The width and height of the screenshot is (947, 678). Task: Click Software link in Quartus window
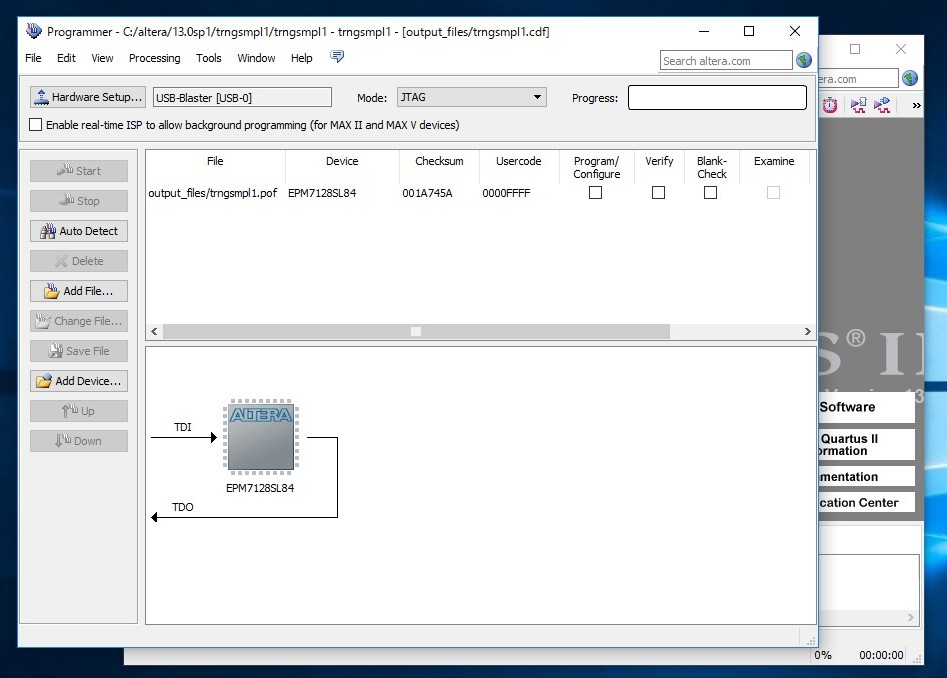tap(867, 408)
